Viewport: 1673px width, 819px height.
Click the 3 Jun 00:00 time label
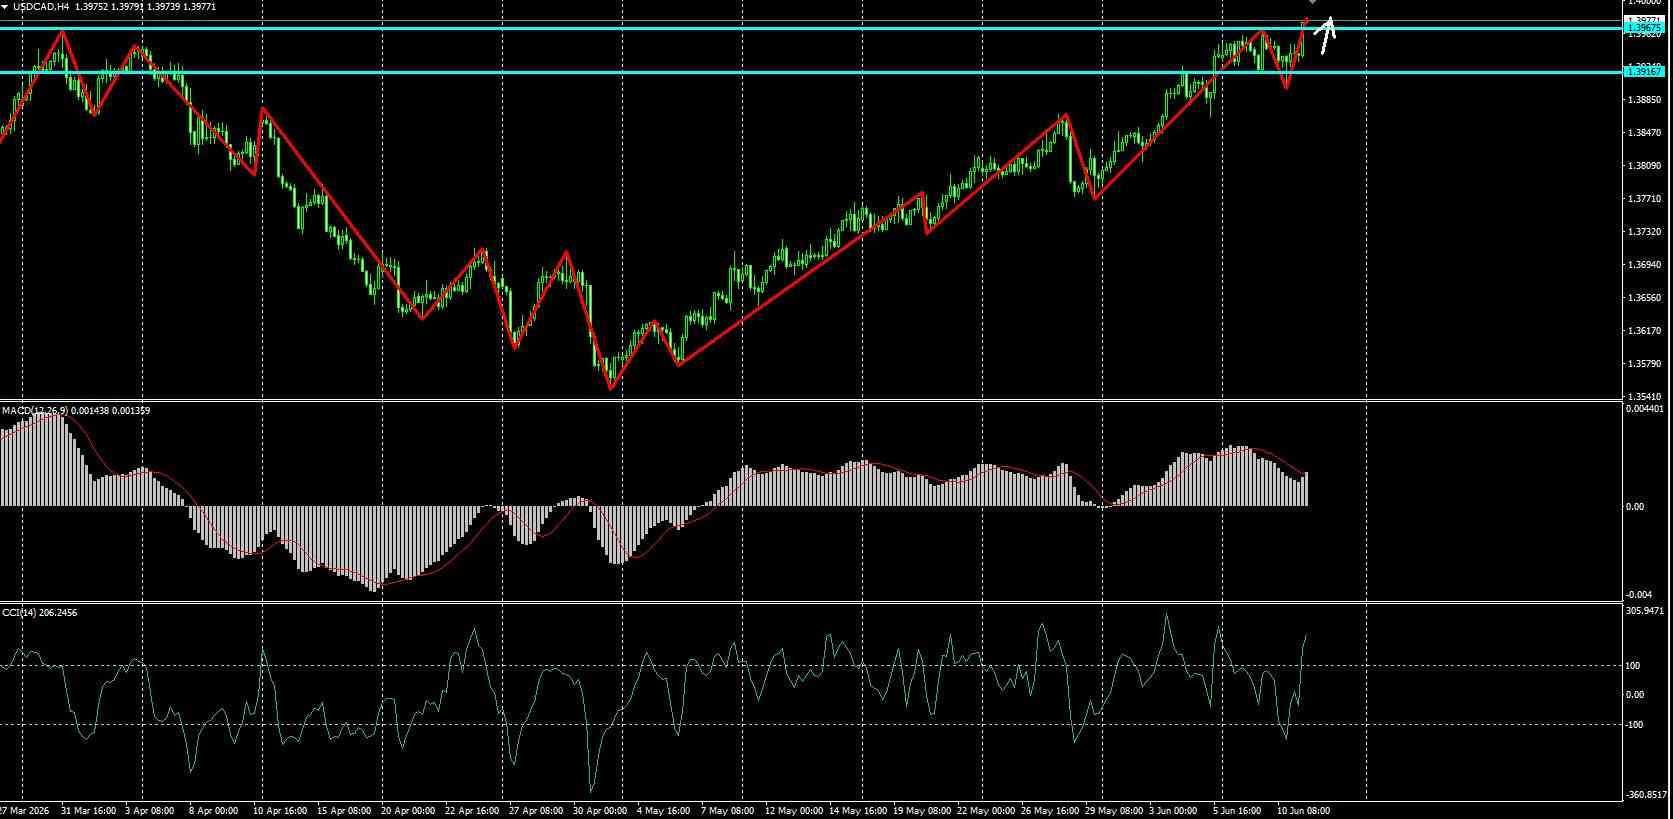1173,811
